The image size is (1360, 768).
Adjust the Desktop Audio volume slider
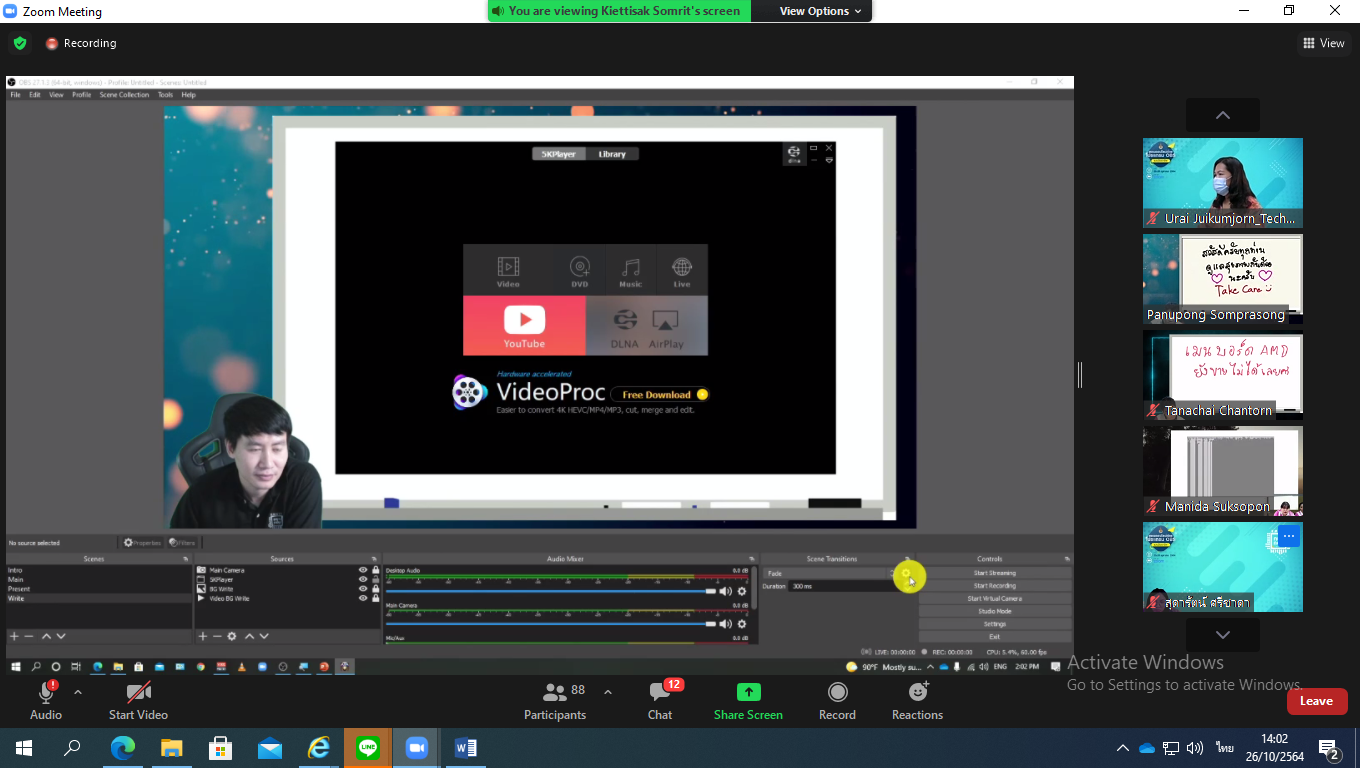point(551,591)
